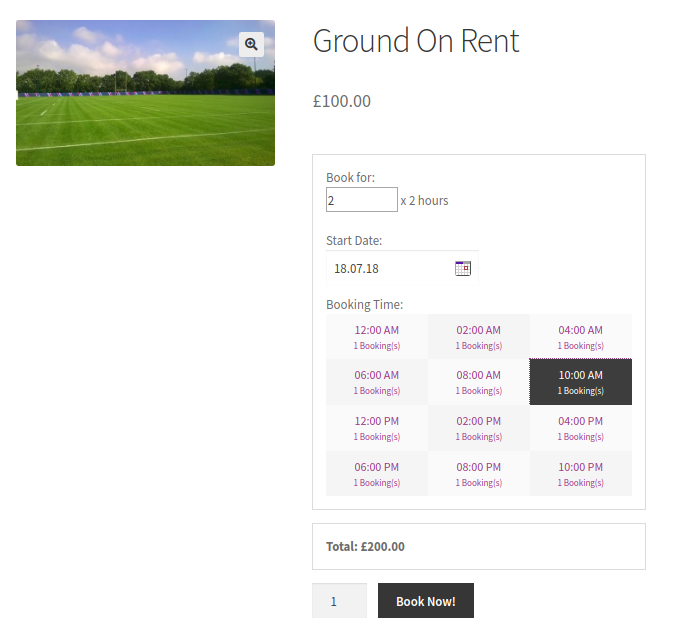This screenshot has width=682, height=635.
Task: Click the highlighted 10:00 AM slot
Action: (x=581, y=382)
